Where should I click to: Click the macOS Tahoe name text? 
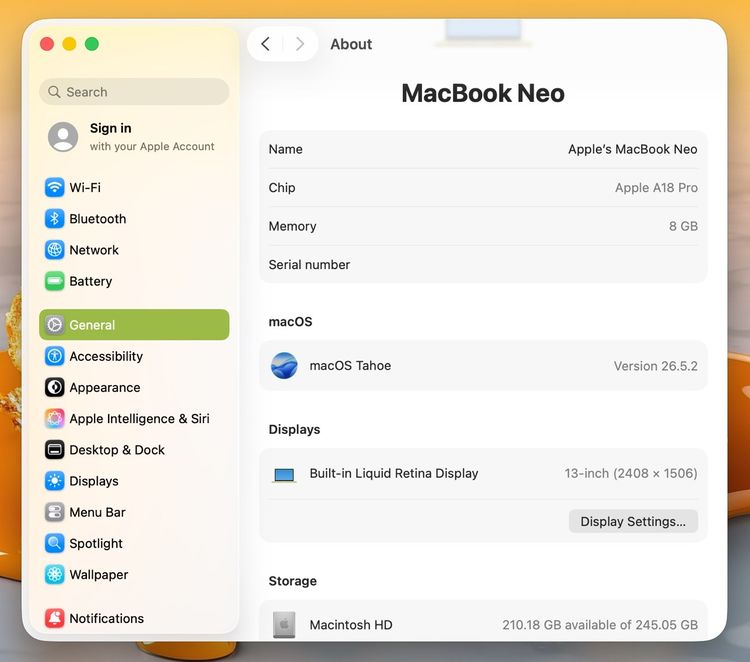coord(350,365)
